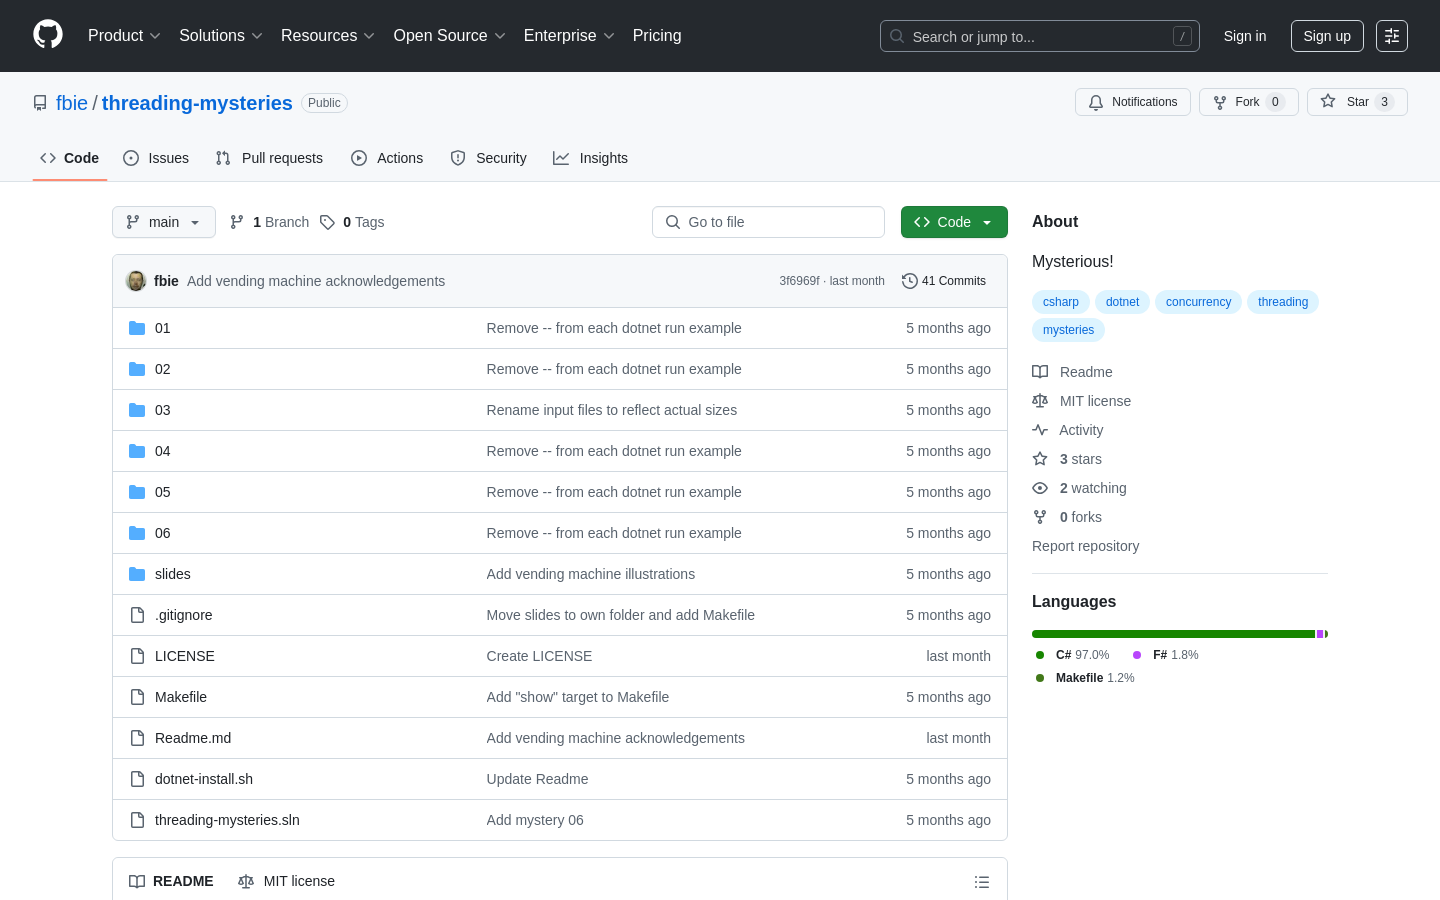Screen dimensions: 1440x900
Task: Click the Sign up button
Action: pyautogui.click(x=1327, y=36)
